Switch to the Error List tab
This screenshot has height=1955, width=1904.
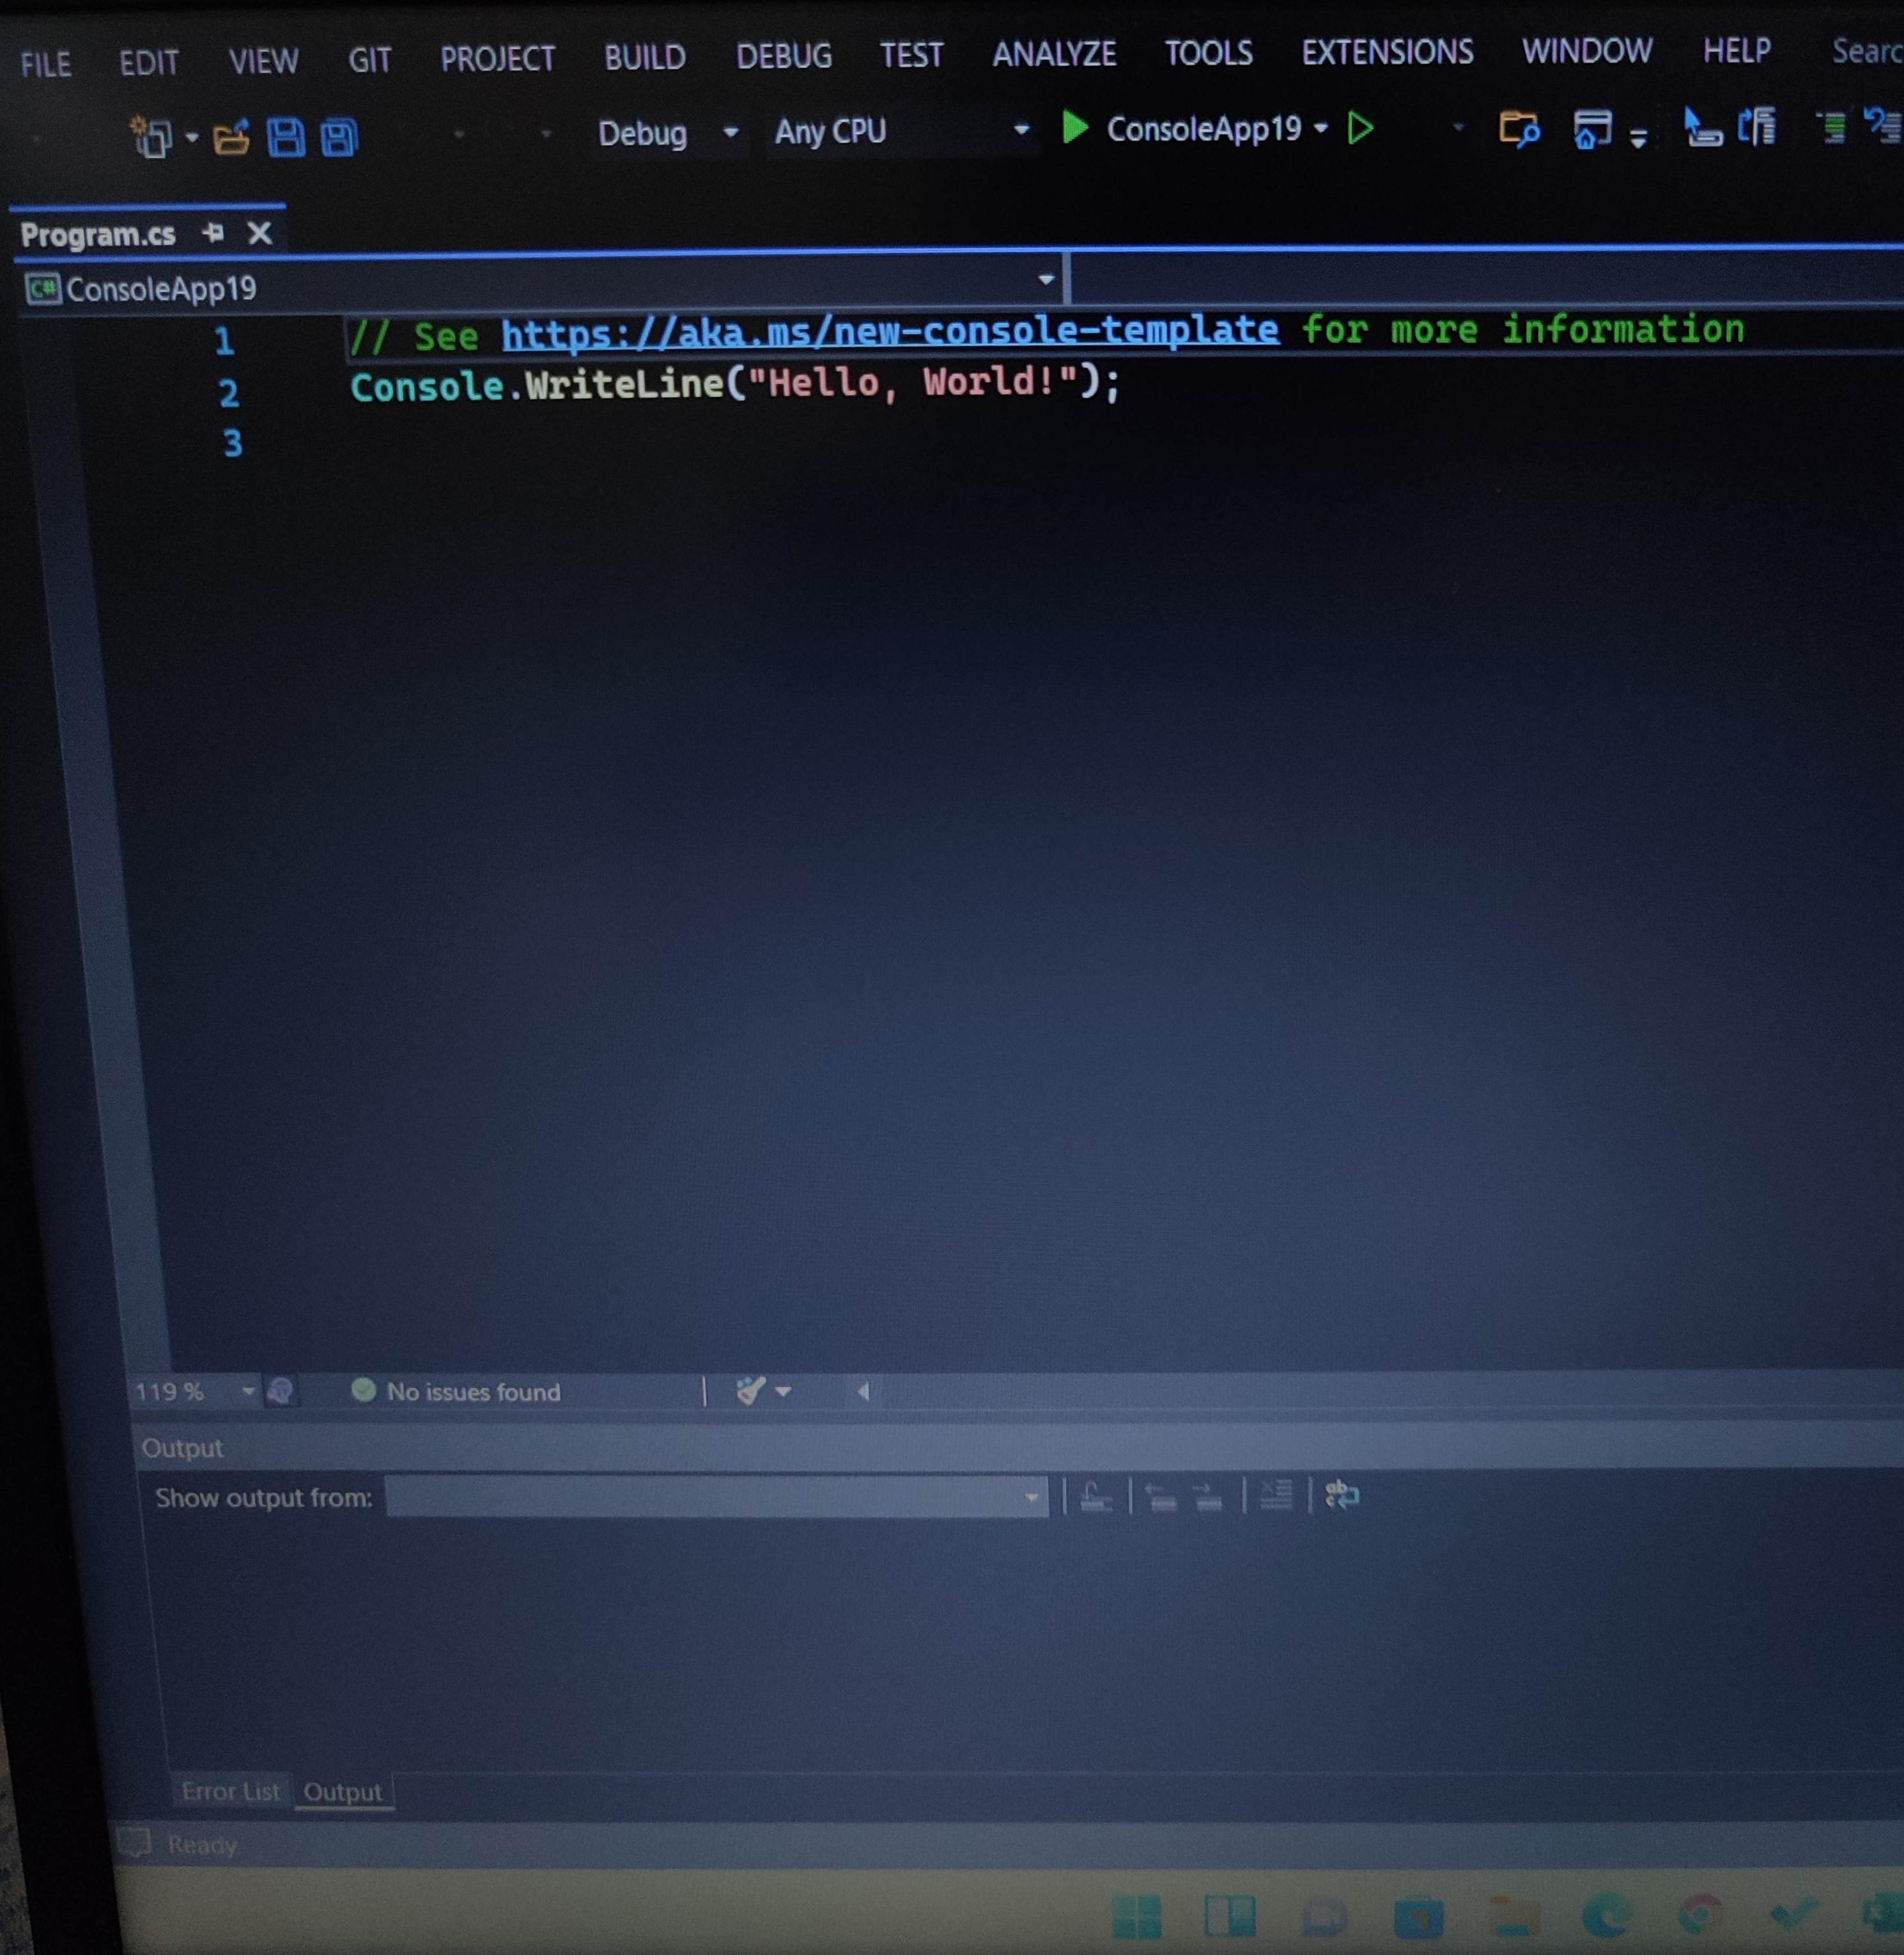pyautogui.click(x=230, y=1791)
